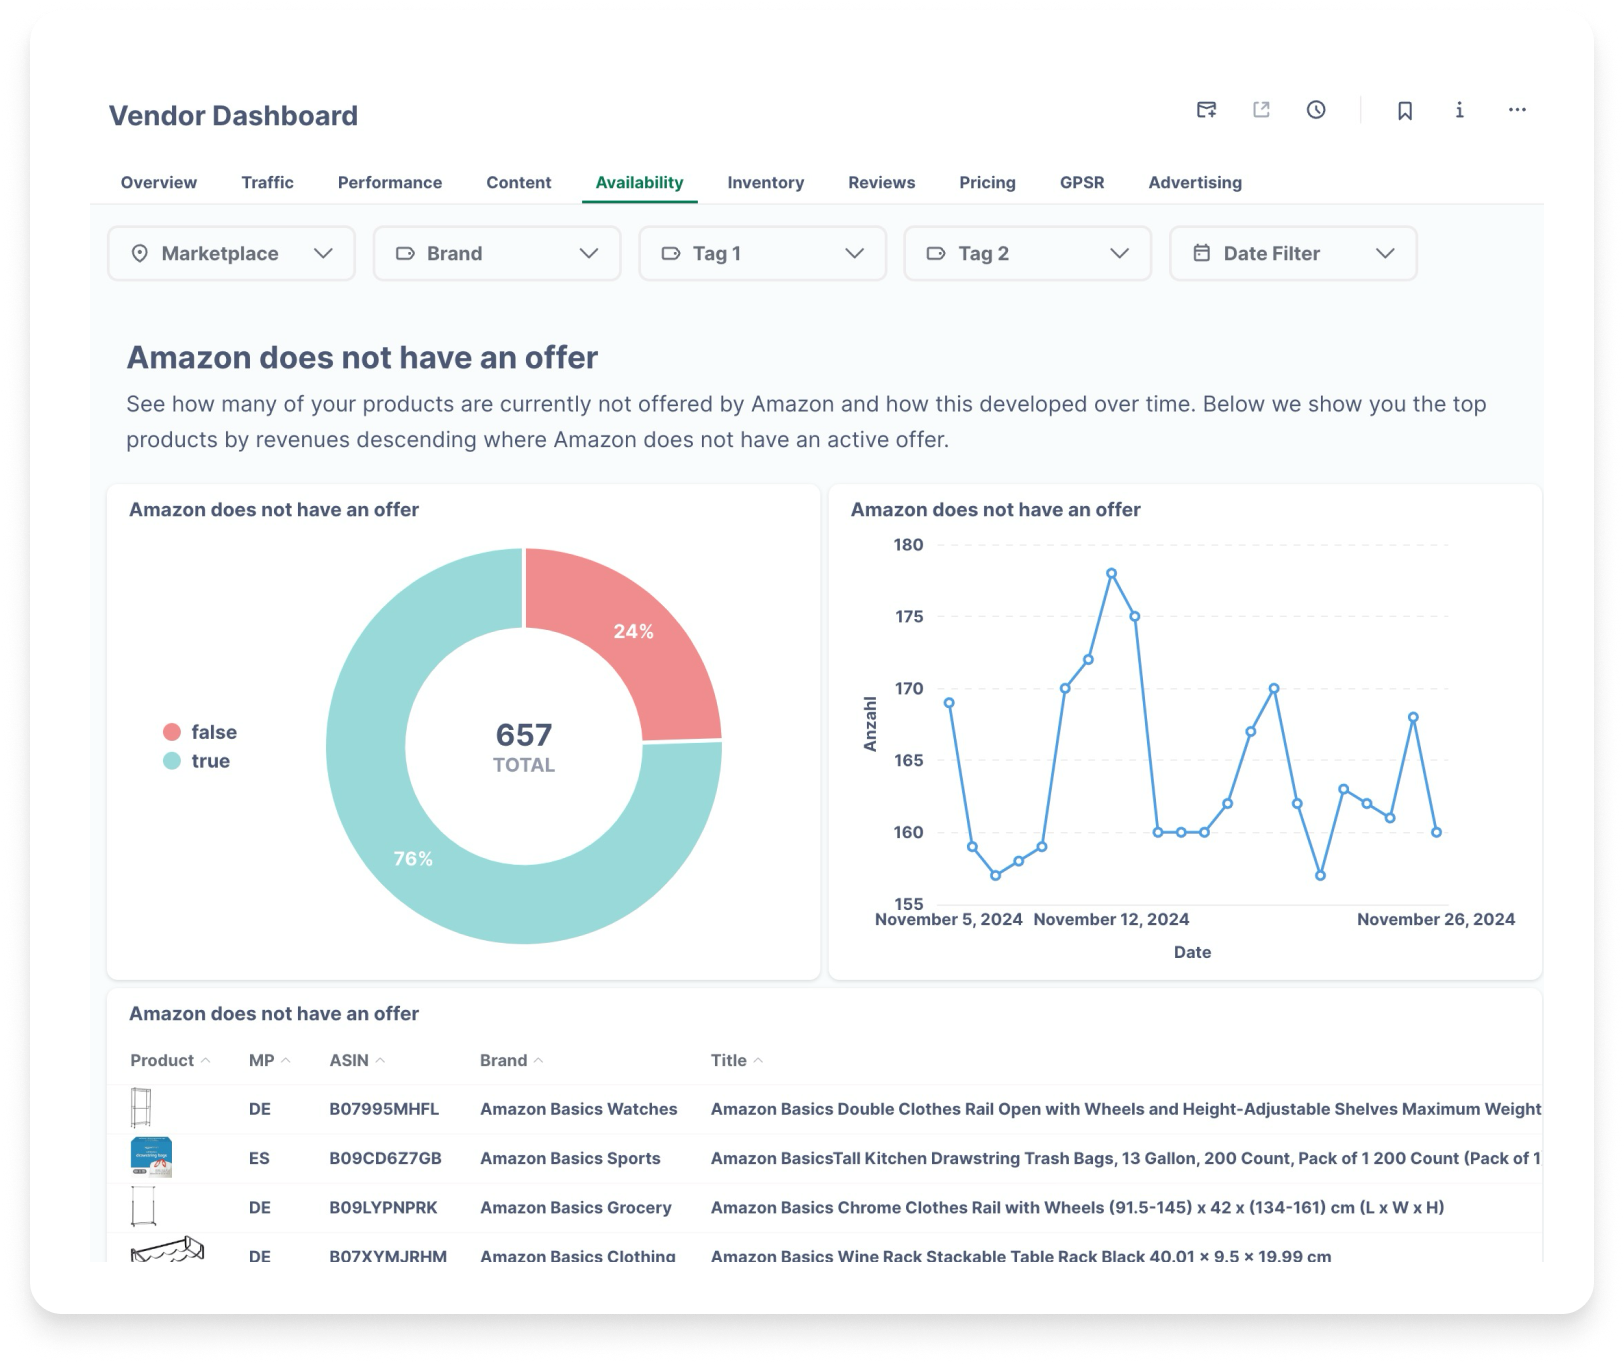Screen dimensions: 1624x1364
Task: Sort table by MP column arrow
Action: click(286, 1060)
